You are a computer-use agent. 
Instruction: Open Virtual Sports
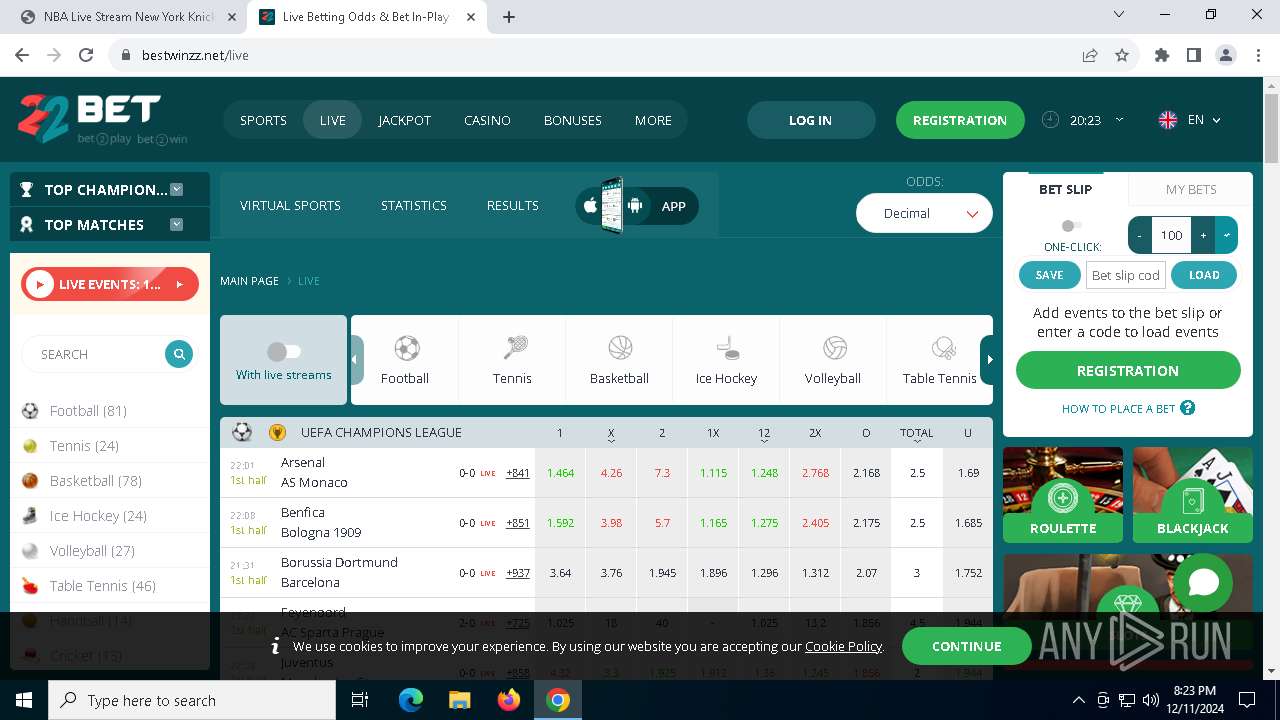(290, 205)
